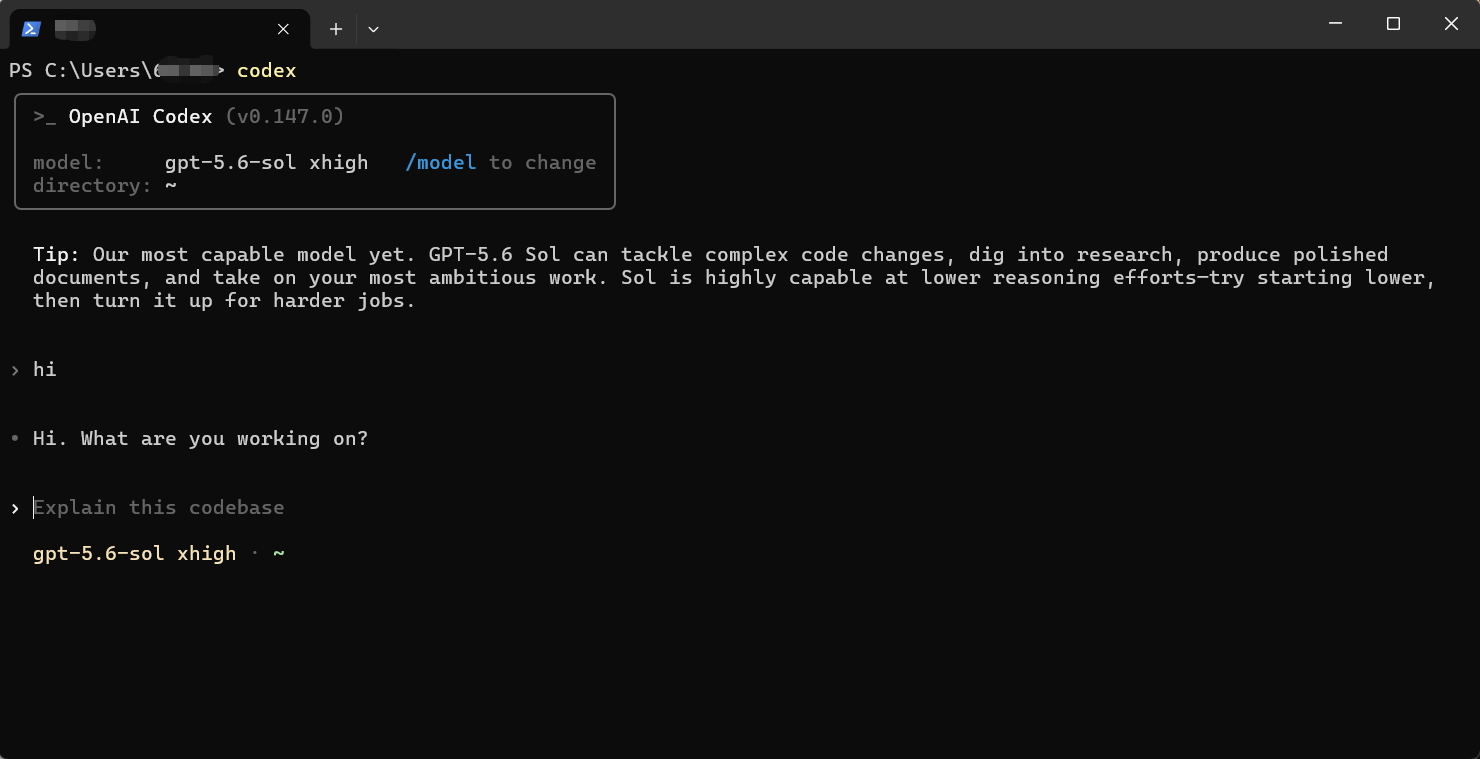Click the "codex" command on the prompt line

click(x=267, y=71)
